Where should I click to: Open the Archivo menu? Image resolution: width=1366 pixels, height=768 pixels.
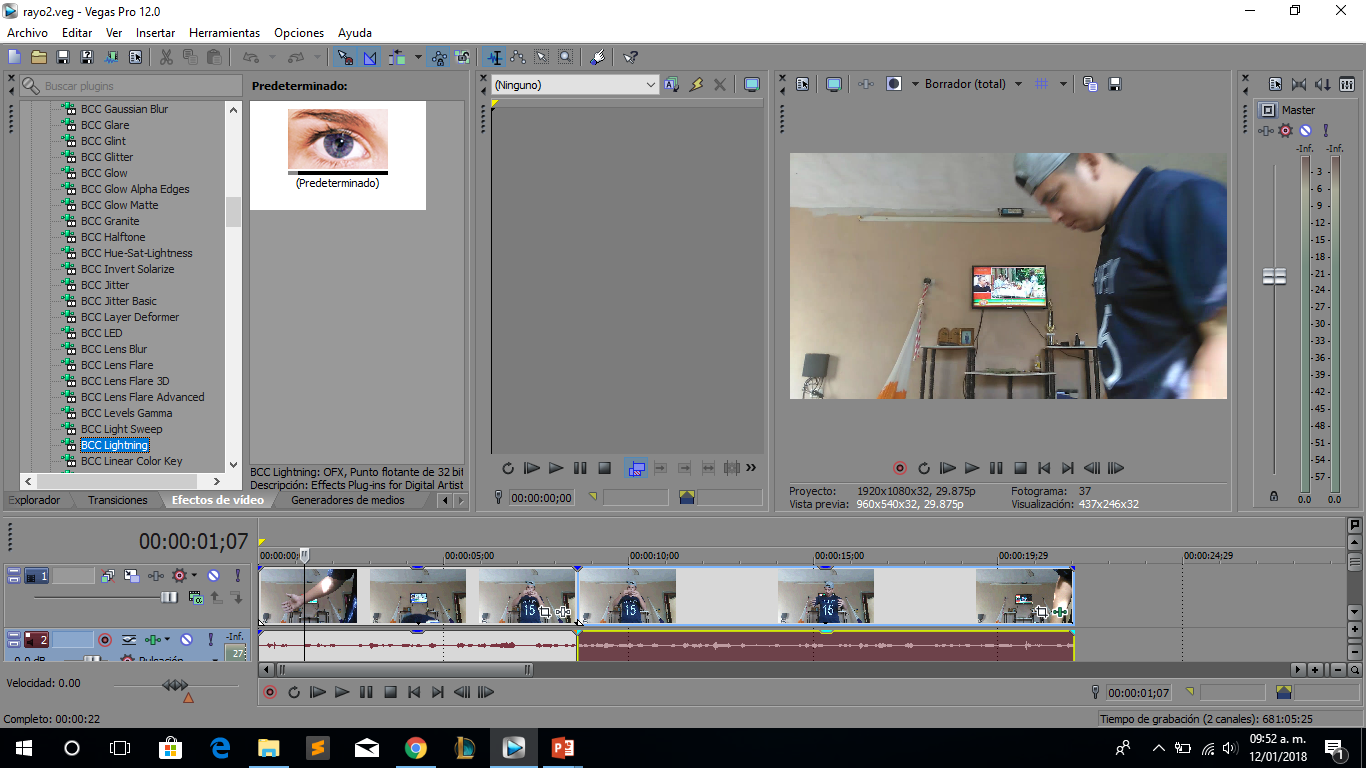(27, 33)
